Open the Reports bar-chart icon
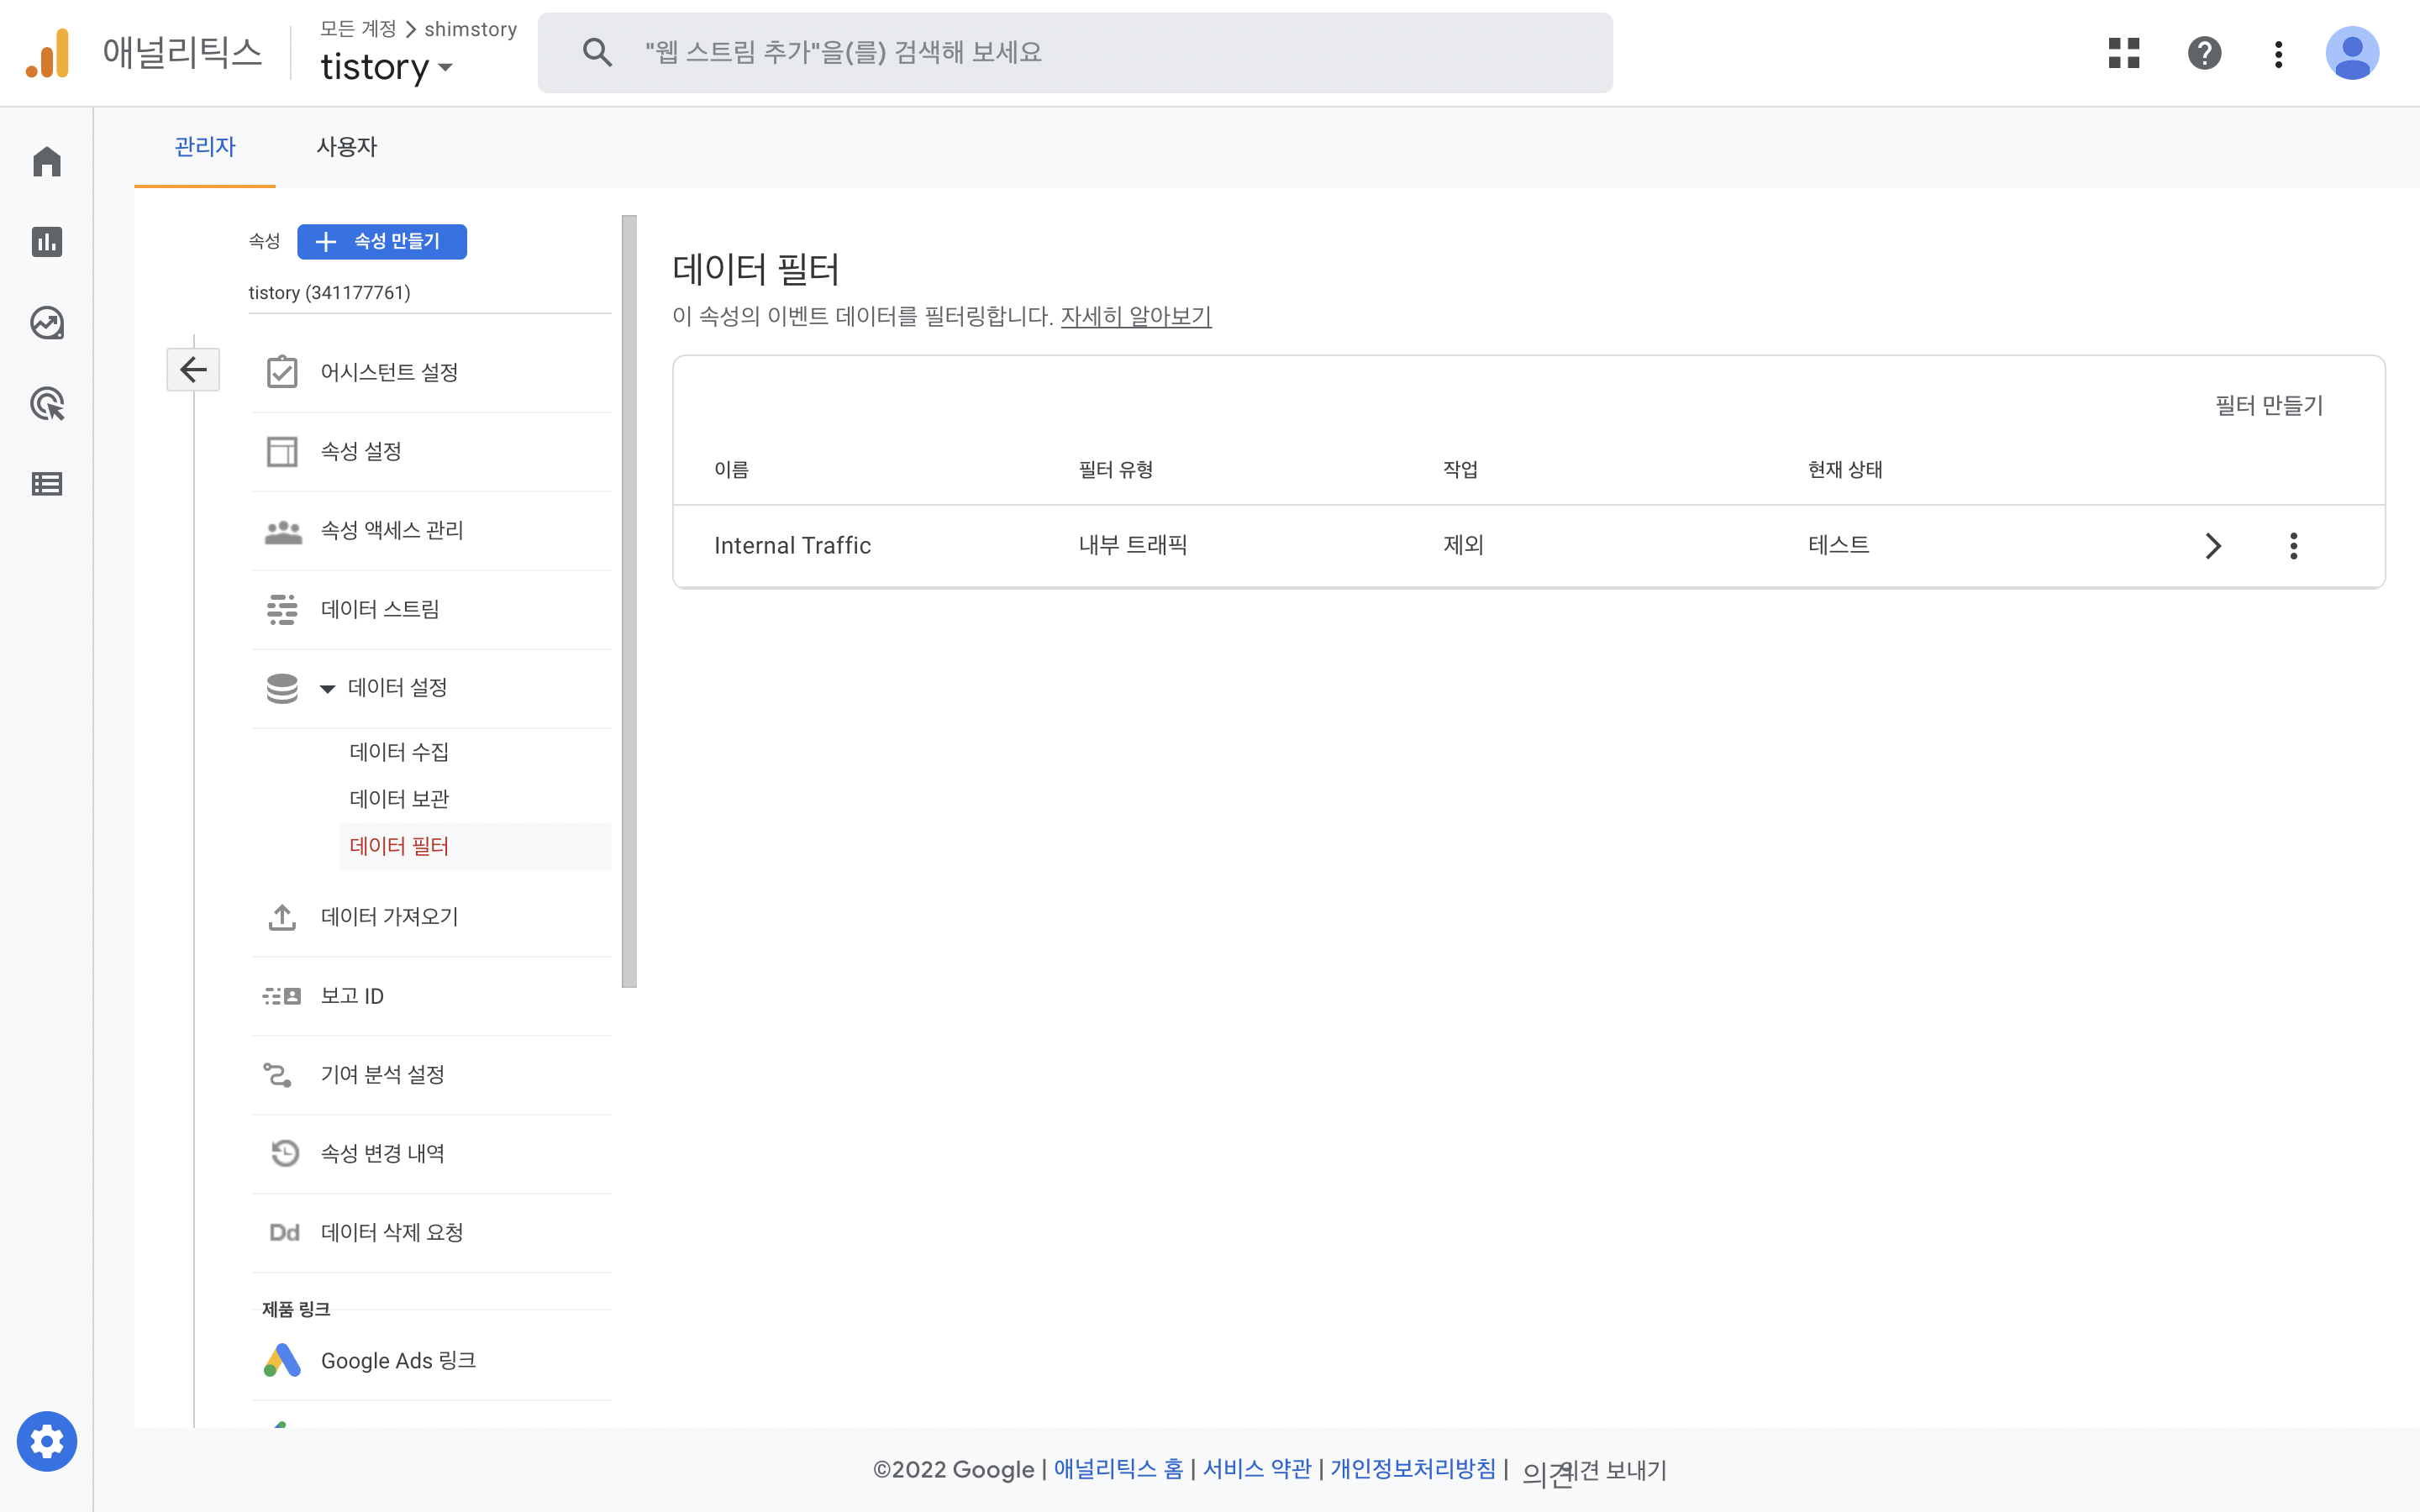This screenshot has height=1512, width=2420. pyautogui.click(x=47, y=242)
